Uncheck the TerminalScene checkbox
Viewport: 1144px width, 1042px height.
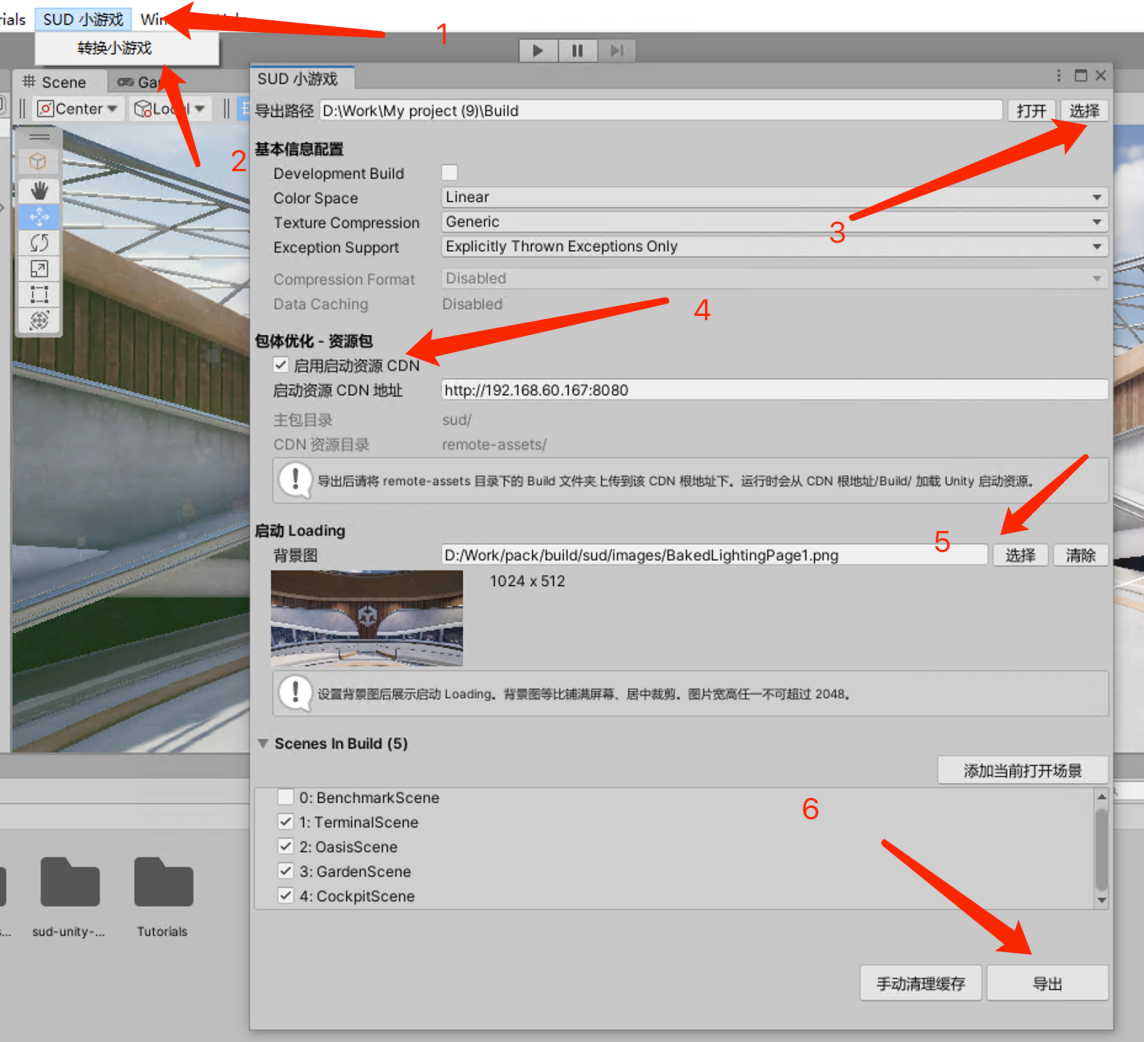click(286, 822)
